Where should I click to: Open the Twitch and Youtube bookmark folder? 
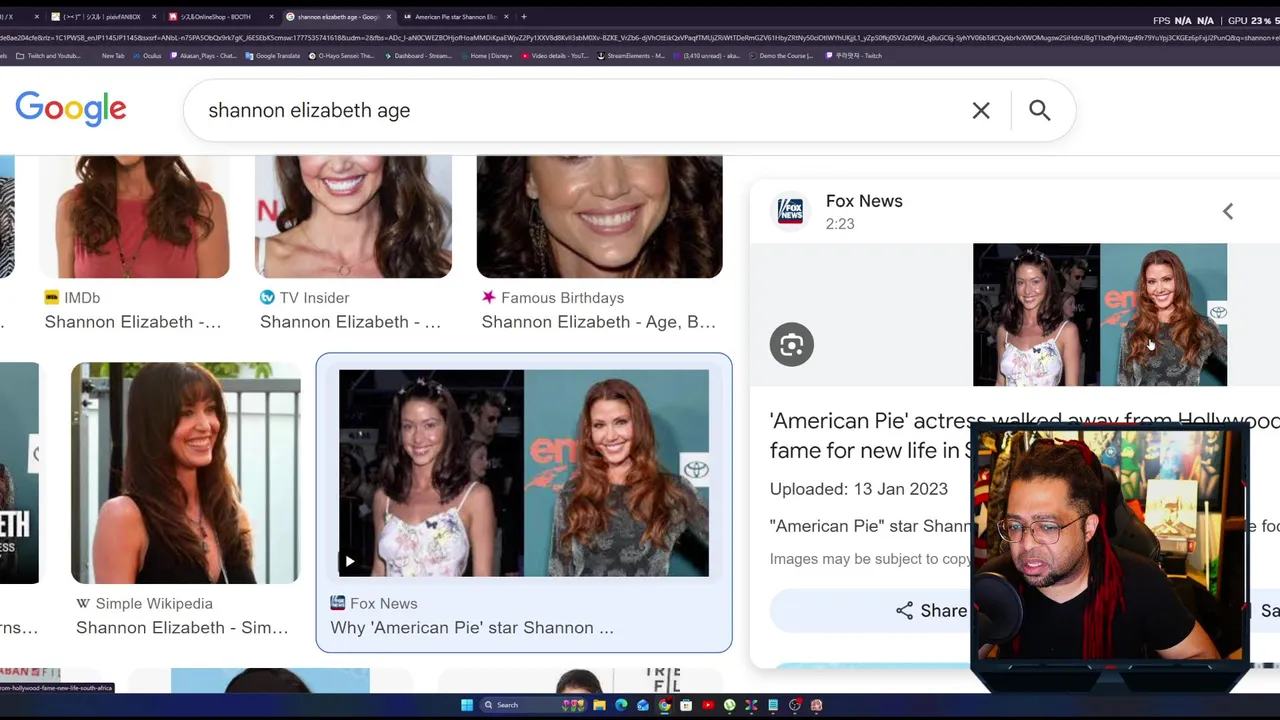(x=48, y=56)
